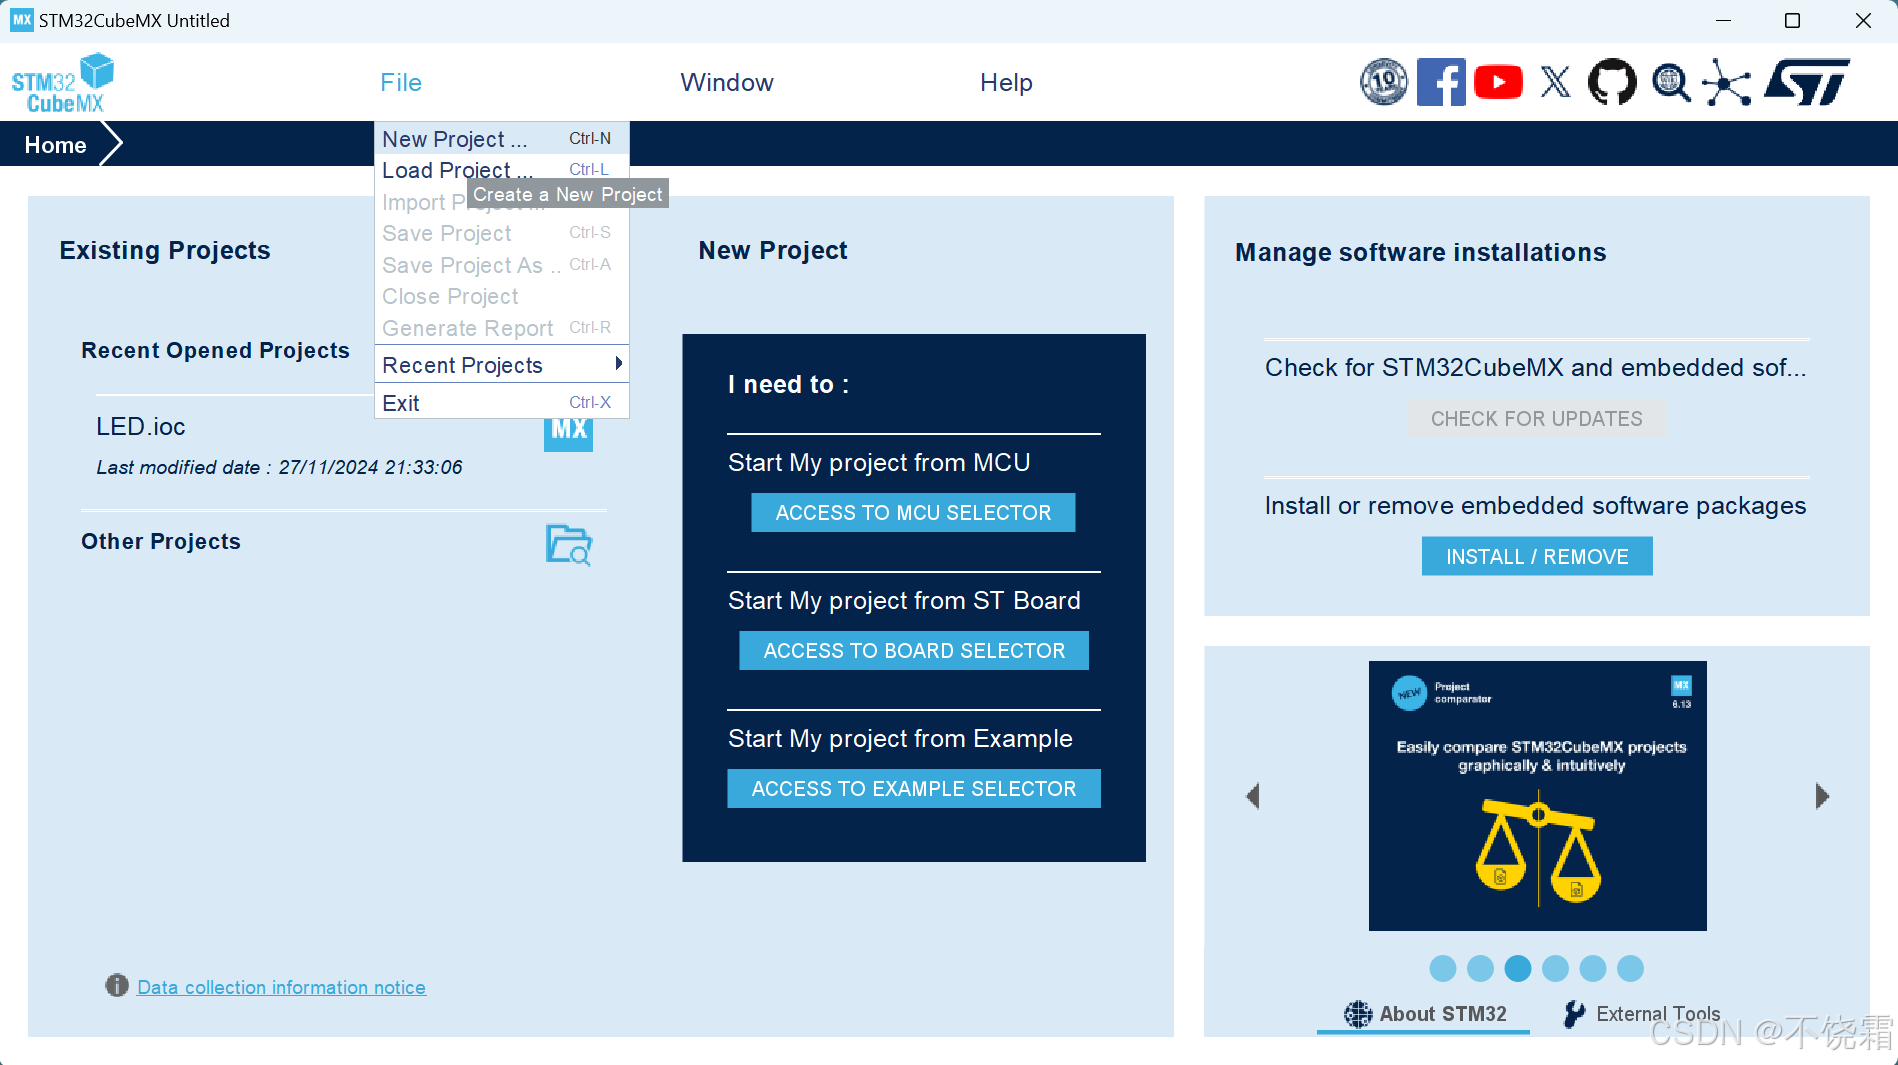Screen dimensions: 1898x1065
Task: Click the MX icon beside LED.ioc
Action: click(x=568, y=435)
